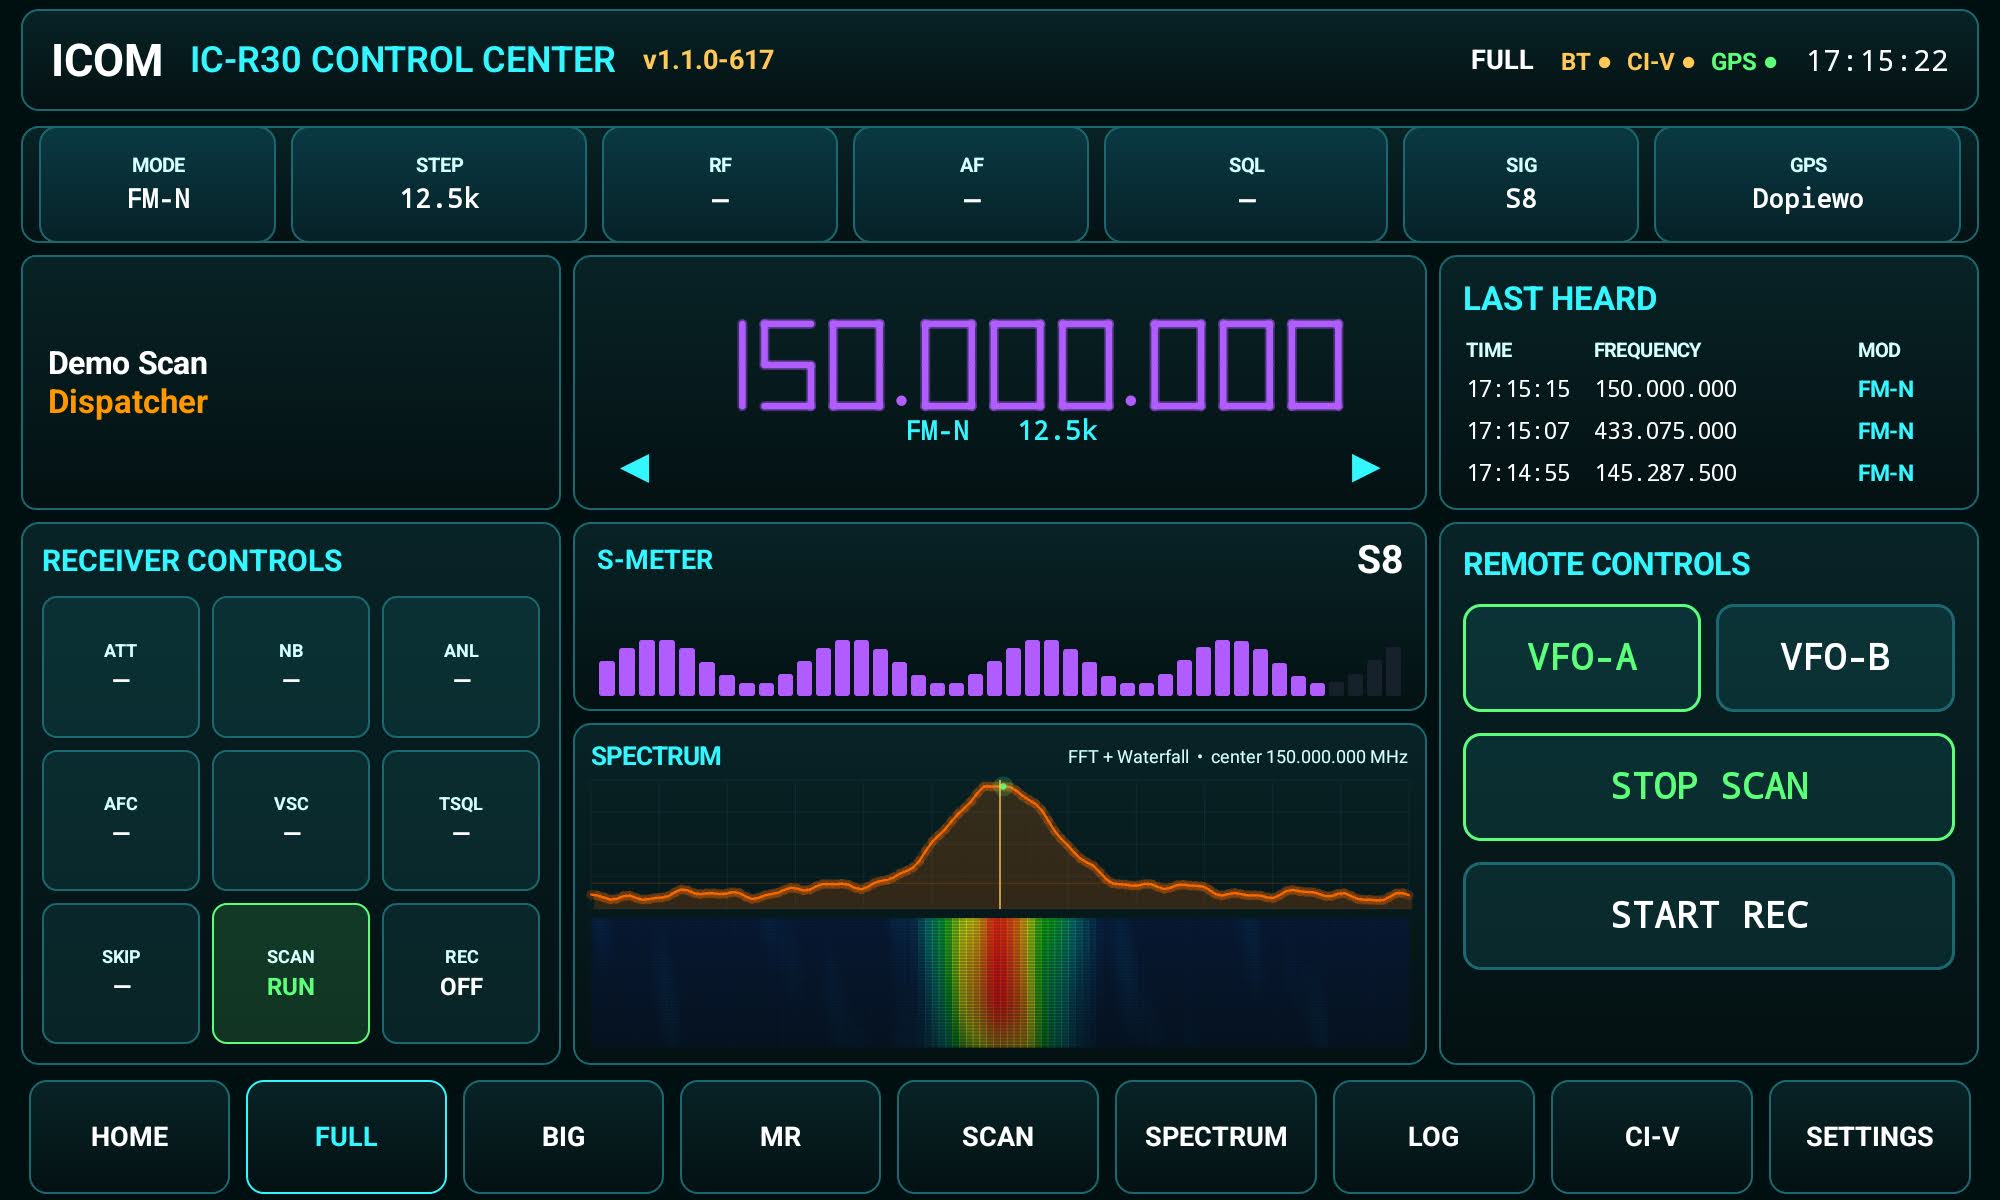Open the CI-V tab in bottom bar
Viewport: 2000px width, 1200px height.
[1652, 1137]
